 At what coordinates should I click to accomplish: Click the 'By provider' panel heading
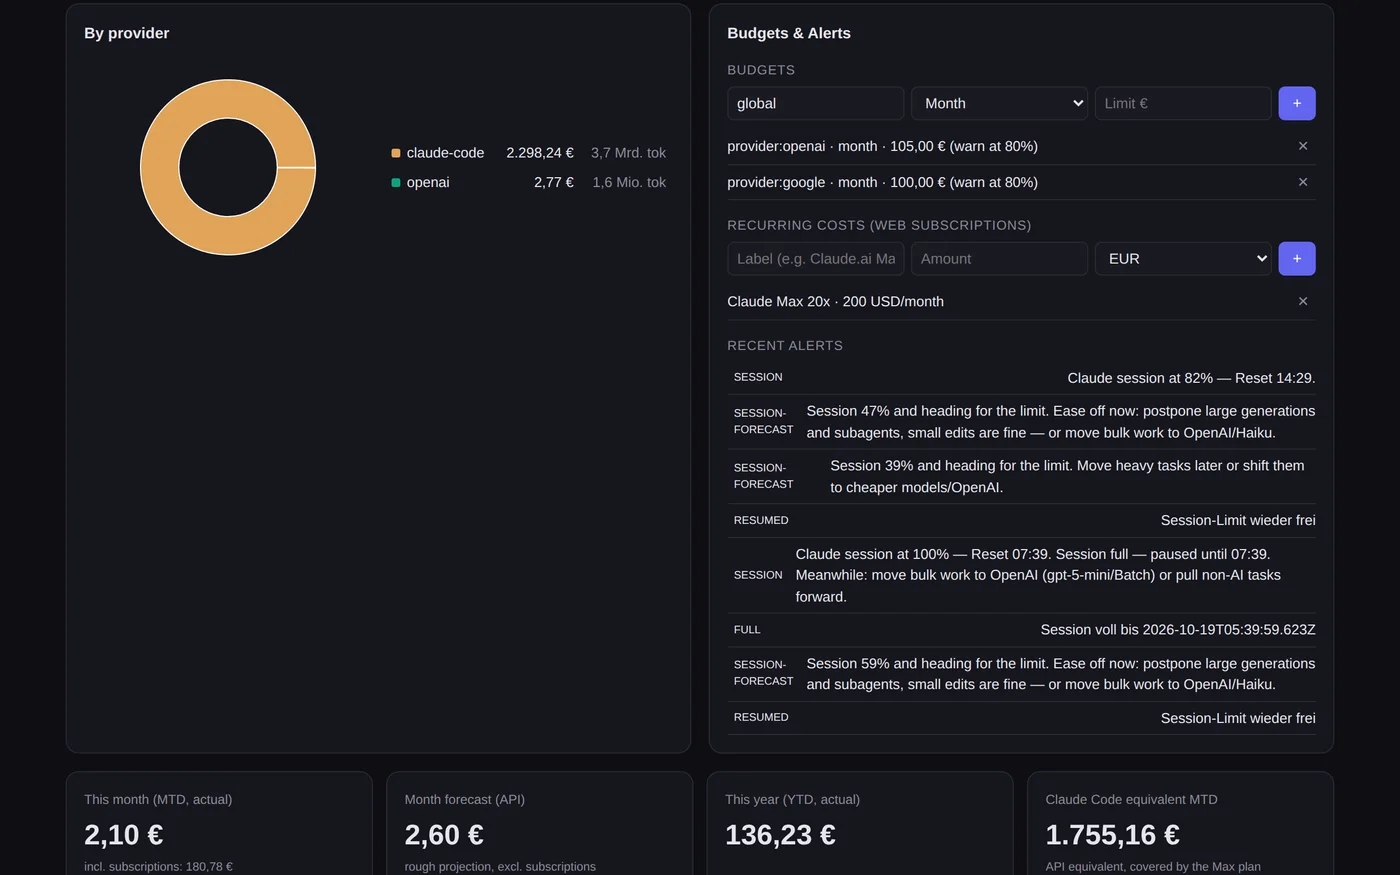pyautogui.click(x=127, y=33)
